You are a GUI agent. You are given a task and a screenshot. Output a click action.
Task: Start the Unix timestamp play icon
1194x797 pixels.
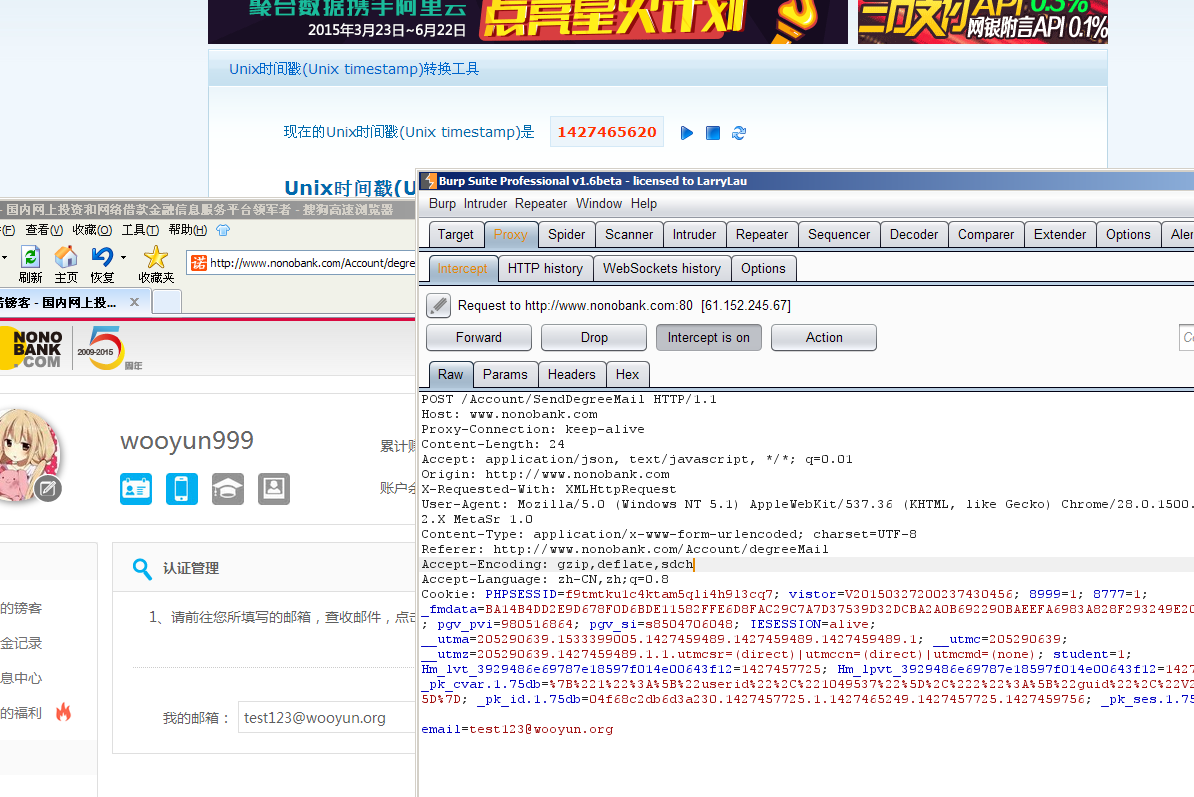coord(687,133)
